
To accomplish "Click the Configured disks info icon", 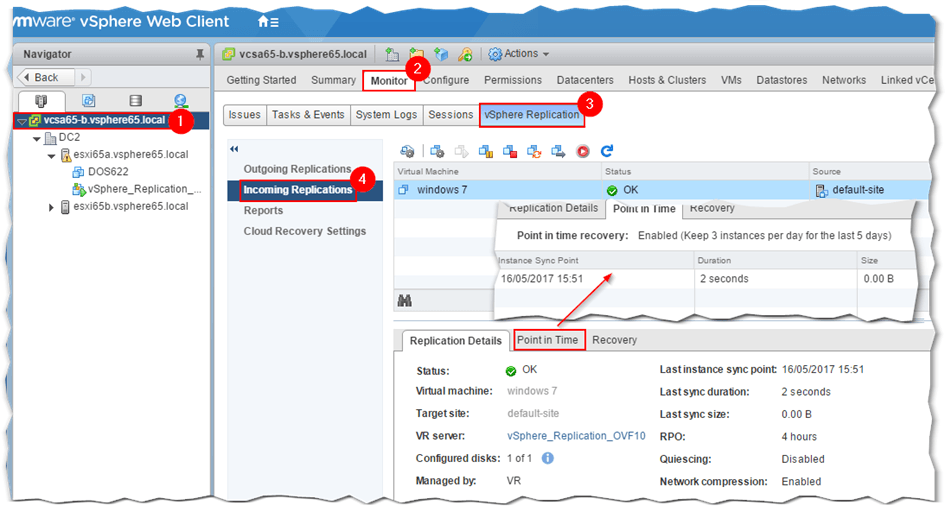I will (x=547, y=458).
